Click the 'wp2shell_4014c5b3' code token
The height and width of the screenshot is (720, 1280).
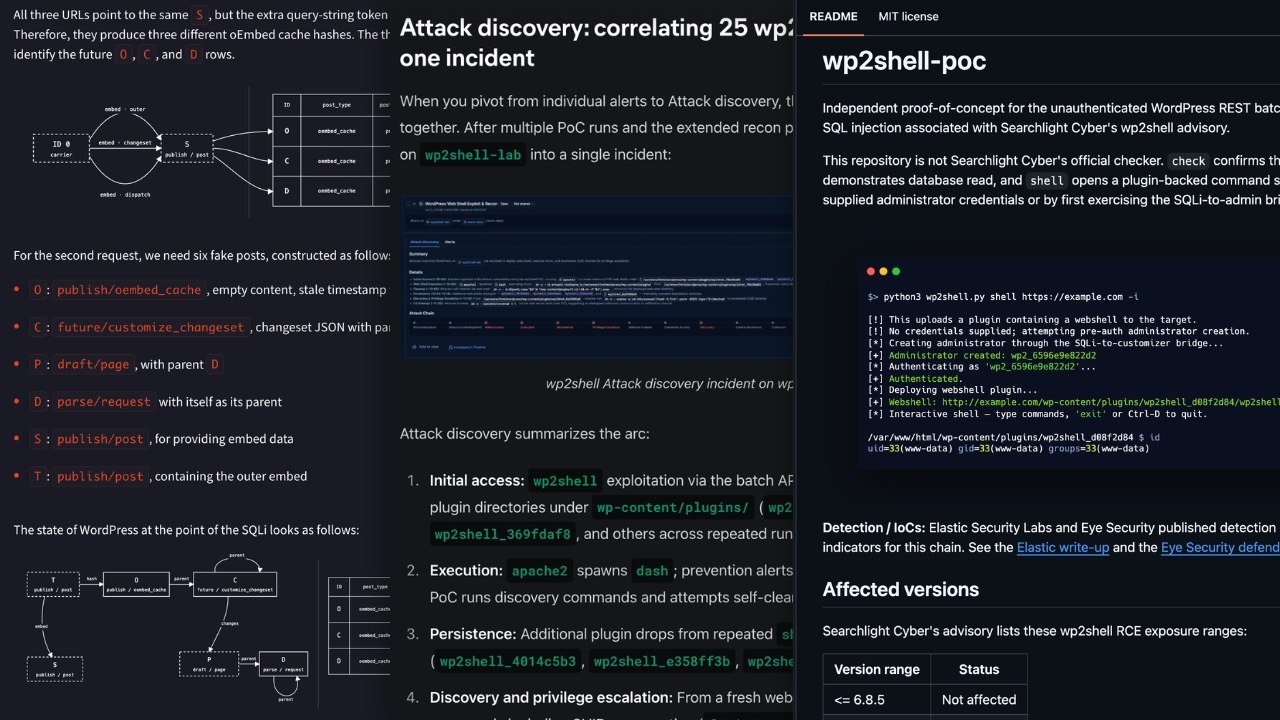[x=508, y=661]
